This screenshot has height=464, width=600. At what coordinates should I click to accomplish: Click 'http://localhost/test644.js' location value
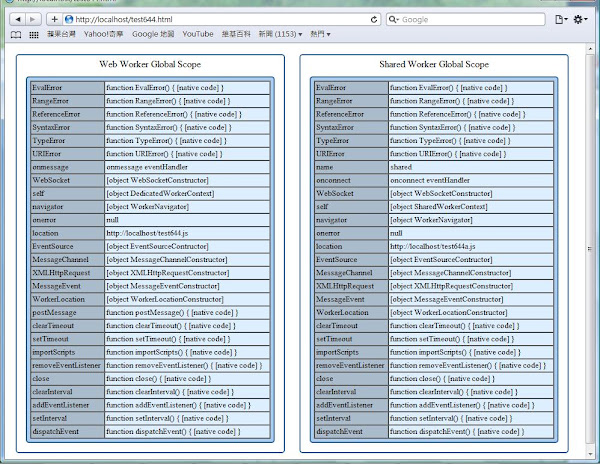(187, 233)
